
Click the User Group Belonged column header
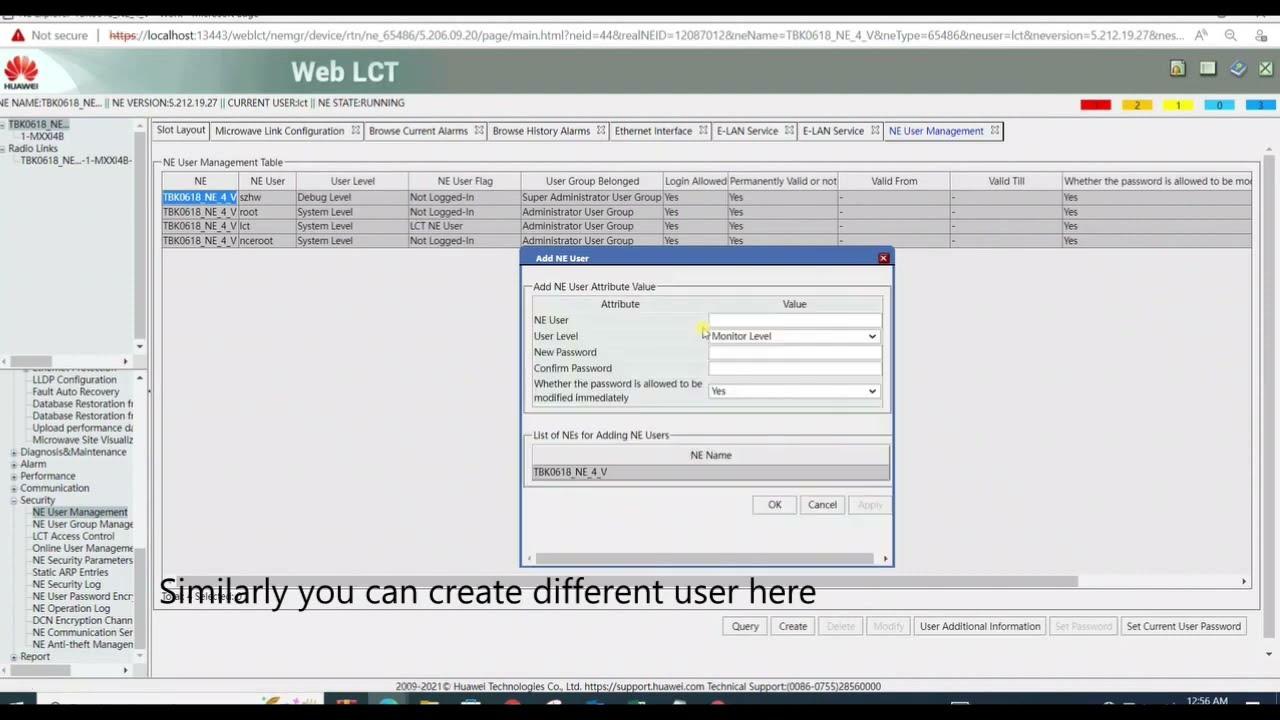(x=592, y=181)
